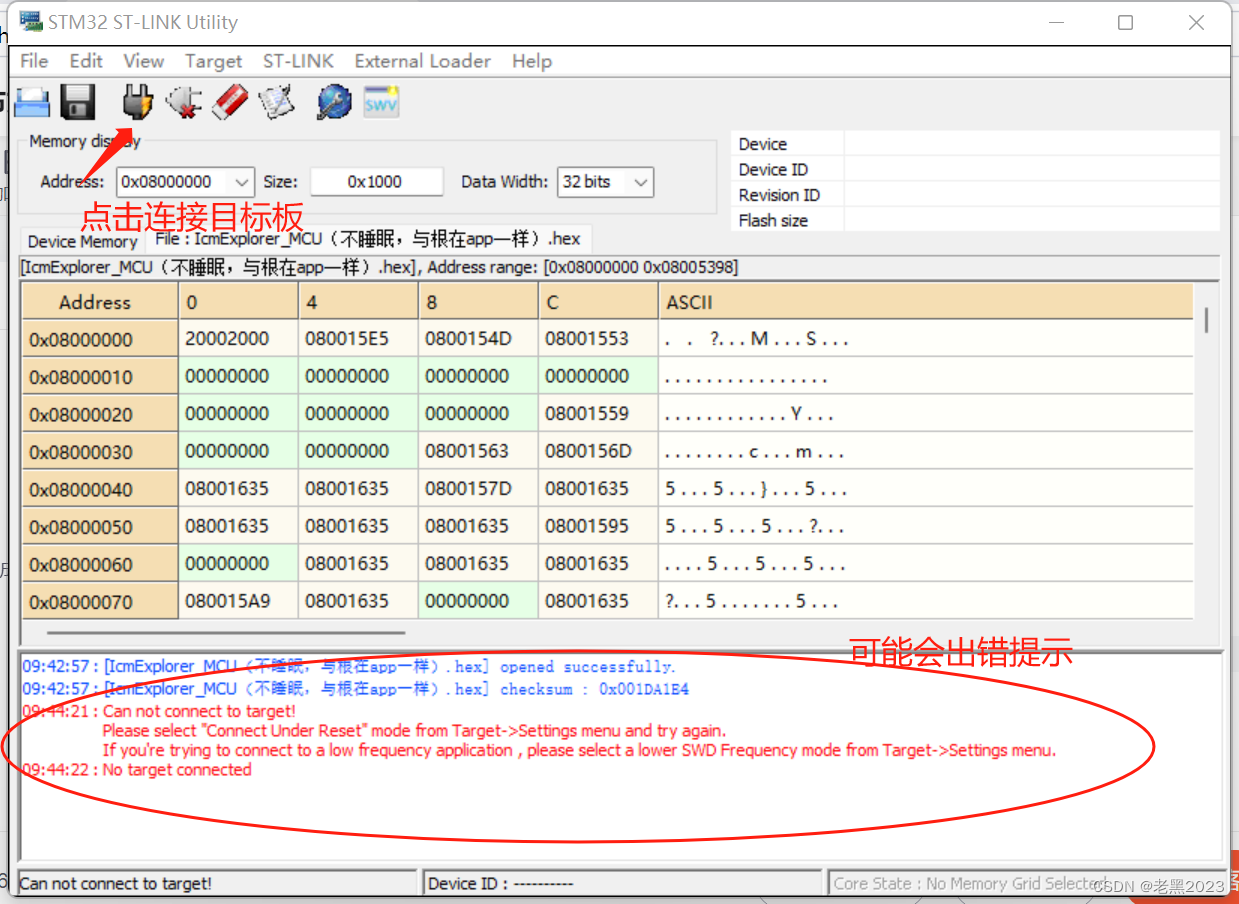This screenshot has height=904, width=1239.
Task: Open the SWV viewer icon
Action: tap(381, 101)
